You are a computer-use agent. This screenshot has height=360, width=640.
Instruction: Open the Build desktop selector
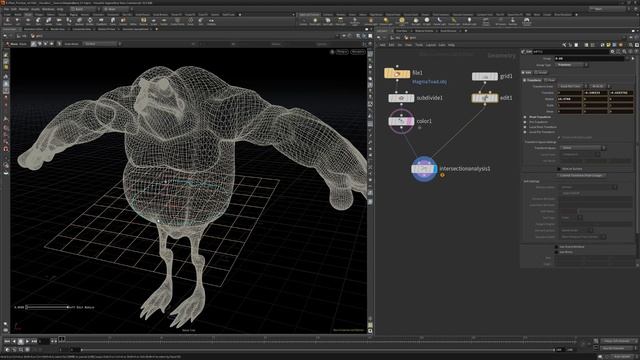click(x=84, y=9)
